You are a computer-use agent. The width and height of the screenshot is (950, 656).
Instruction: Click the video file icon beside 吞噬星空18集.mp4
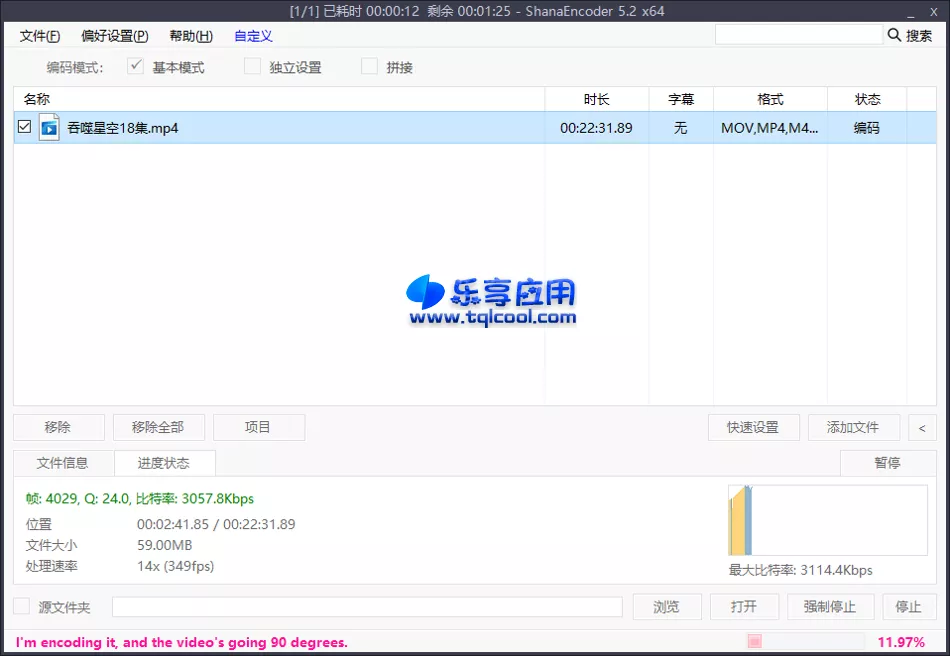click(x=48, y=128)
